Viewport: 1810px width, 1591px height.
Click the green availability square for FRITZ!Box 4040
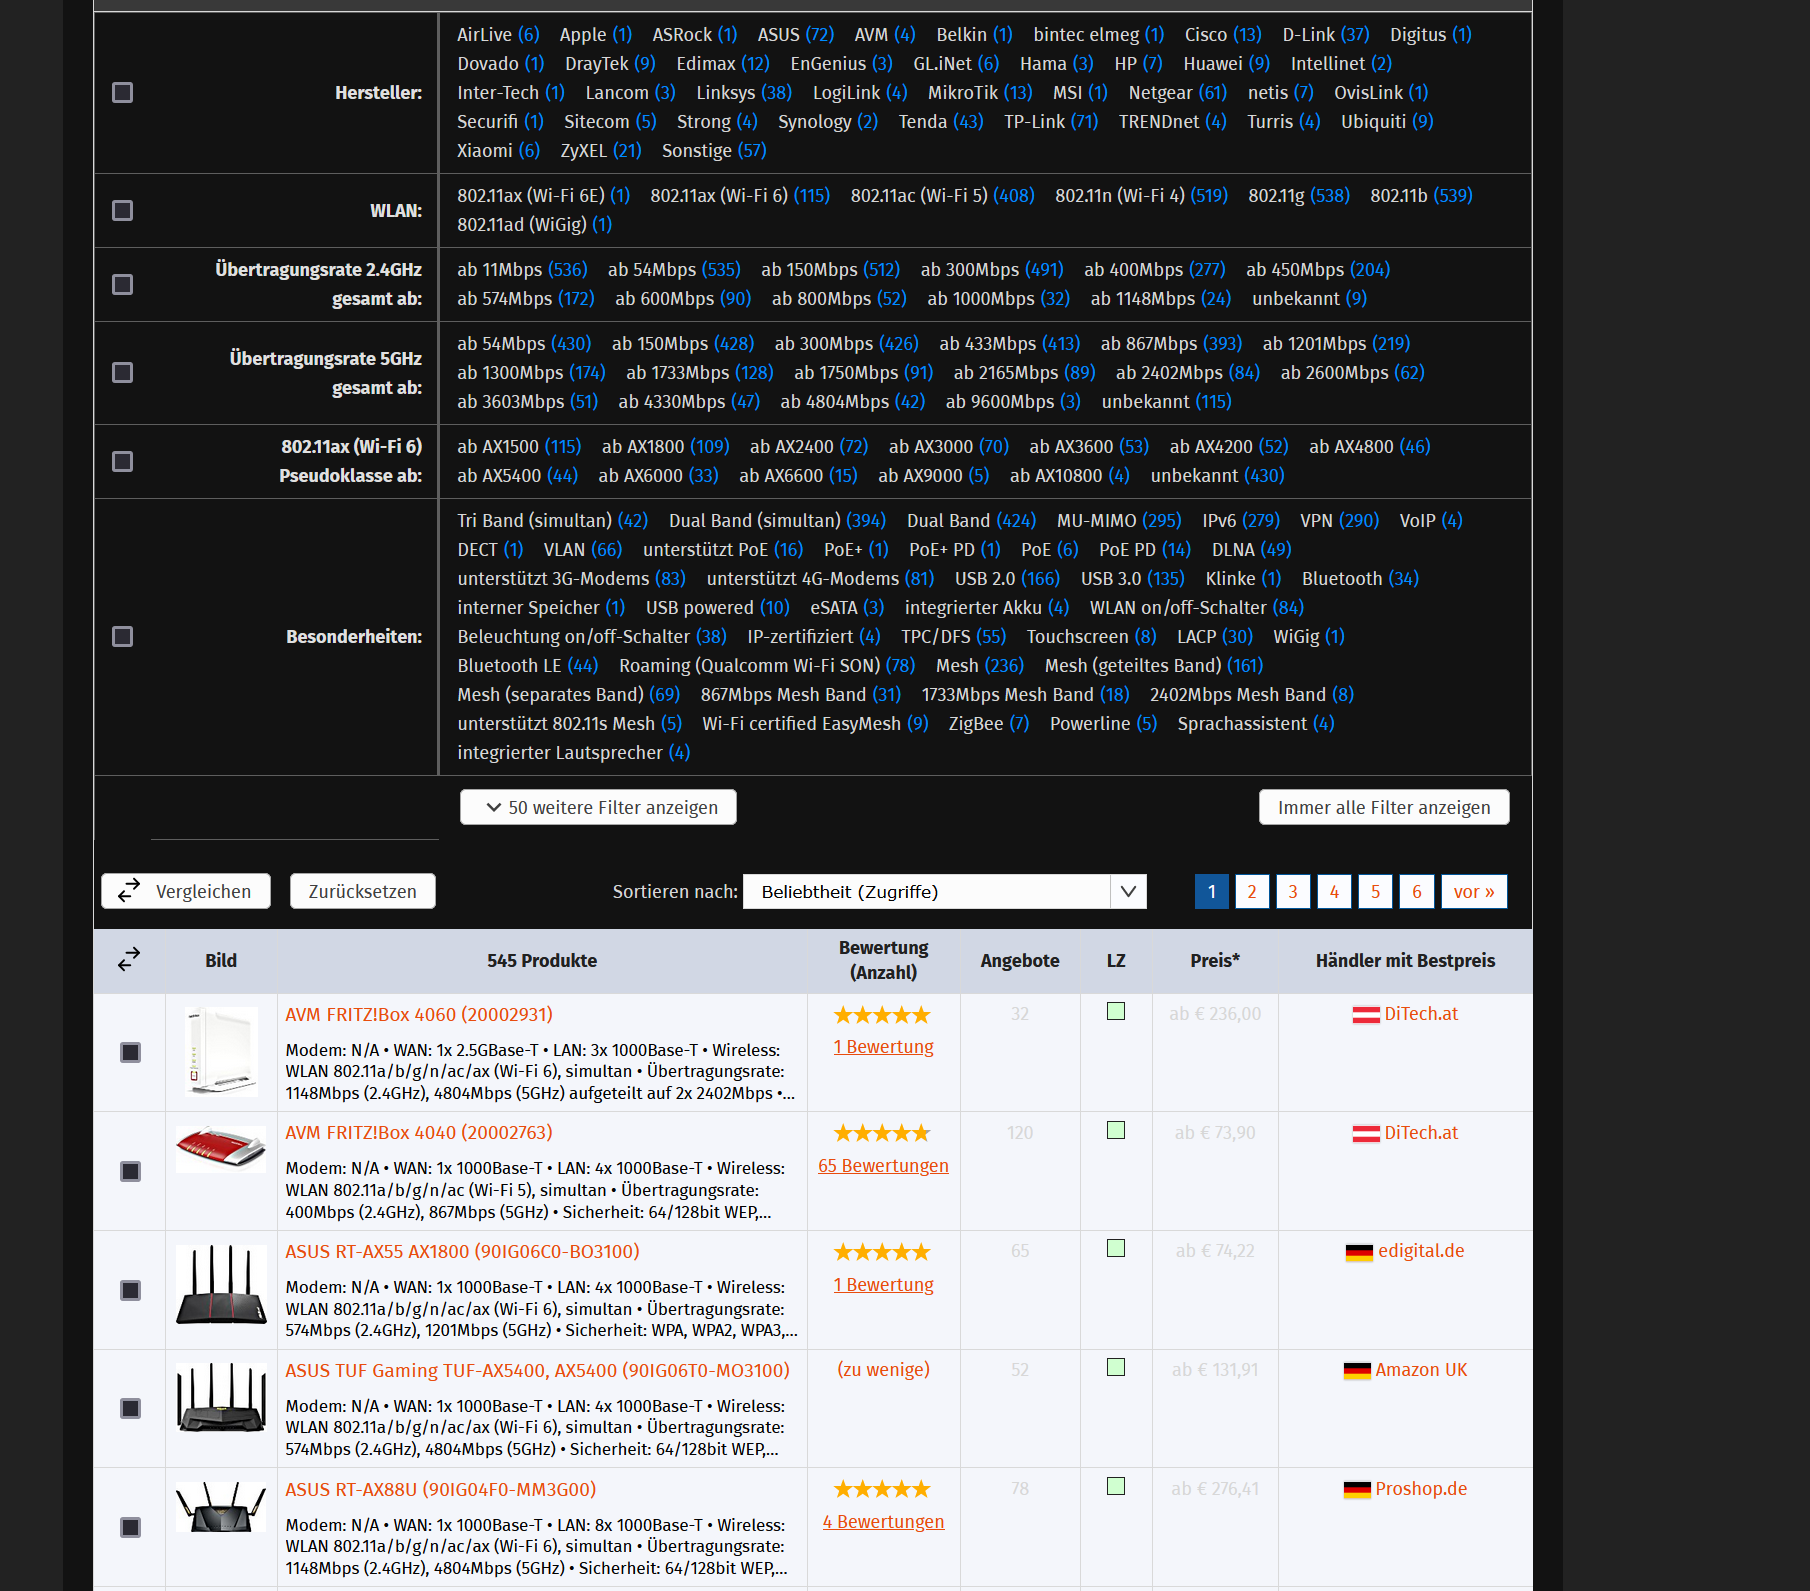tap(1116, 1130)
